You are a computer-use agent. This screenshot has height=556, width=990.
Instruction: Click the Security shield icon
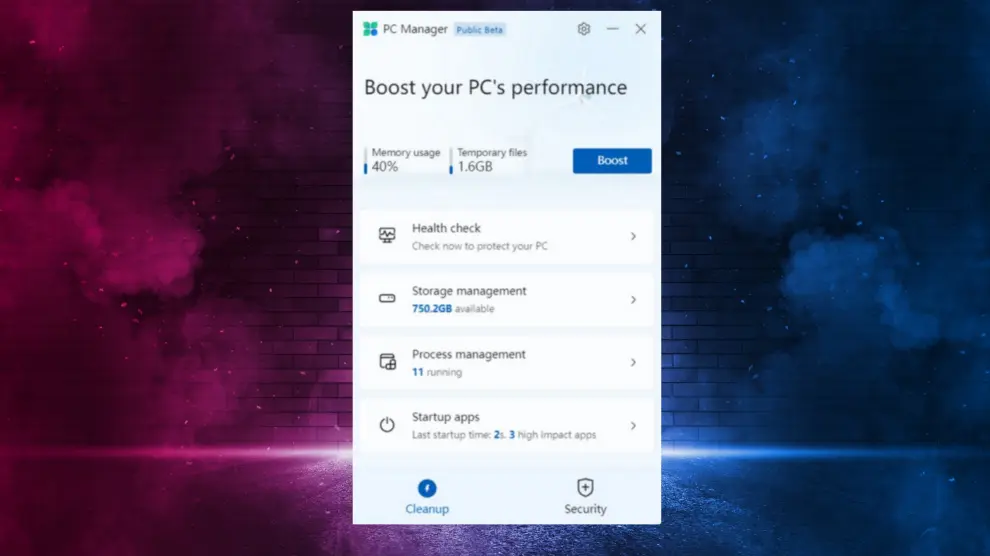tap(585, 487)
